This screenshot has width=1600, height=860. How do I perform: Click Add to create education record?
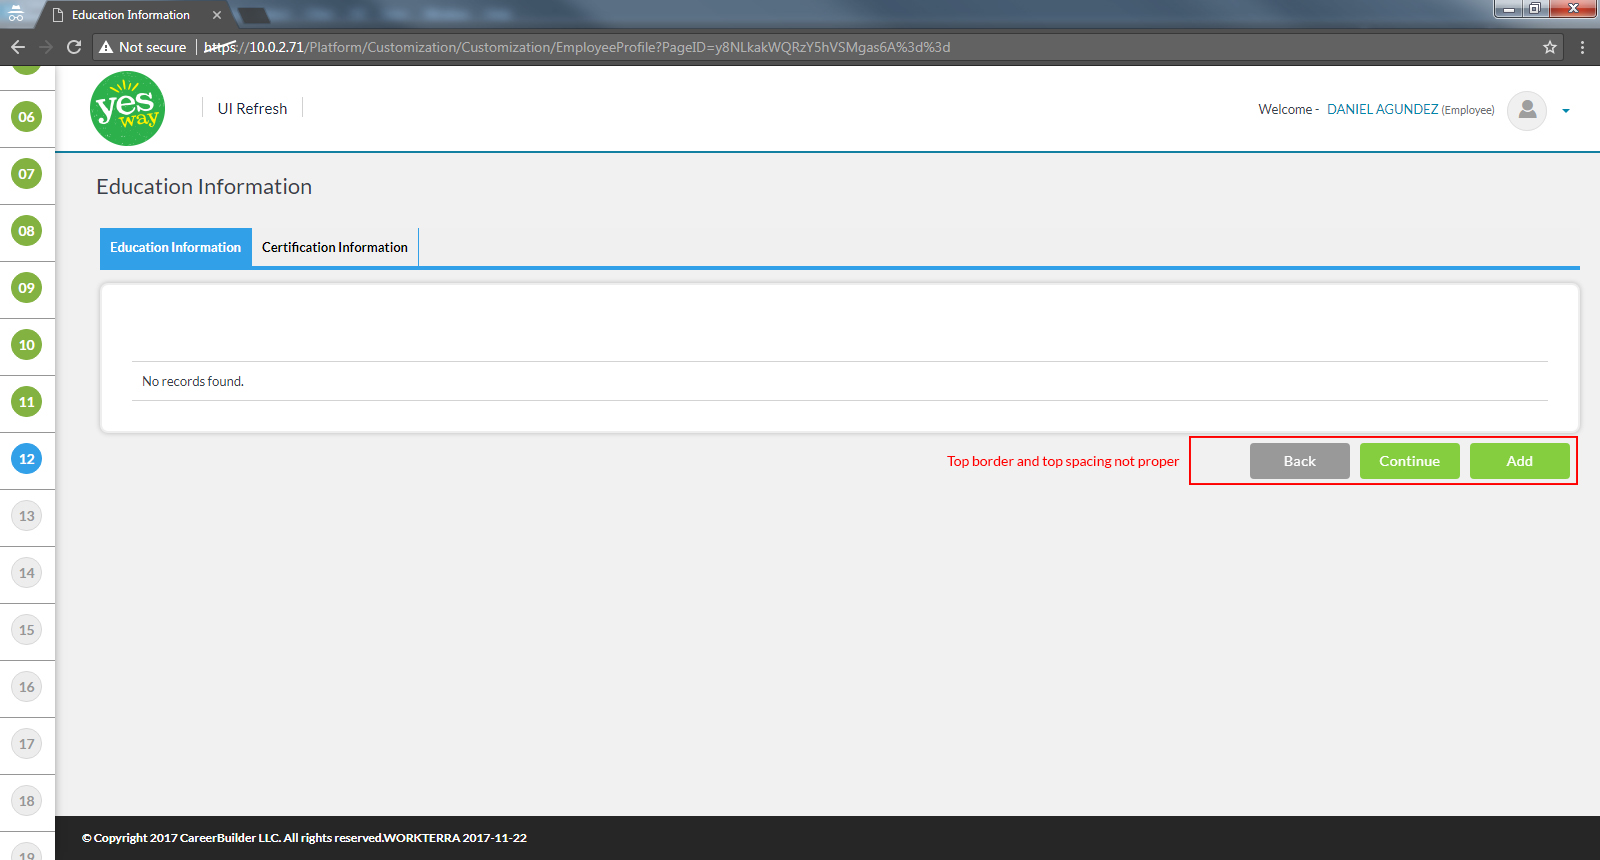(x=1519, y=461)
